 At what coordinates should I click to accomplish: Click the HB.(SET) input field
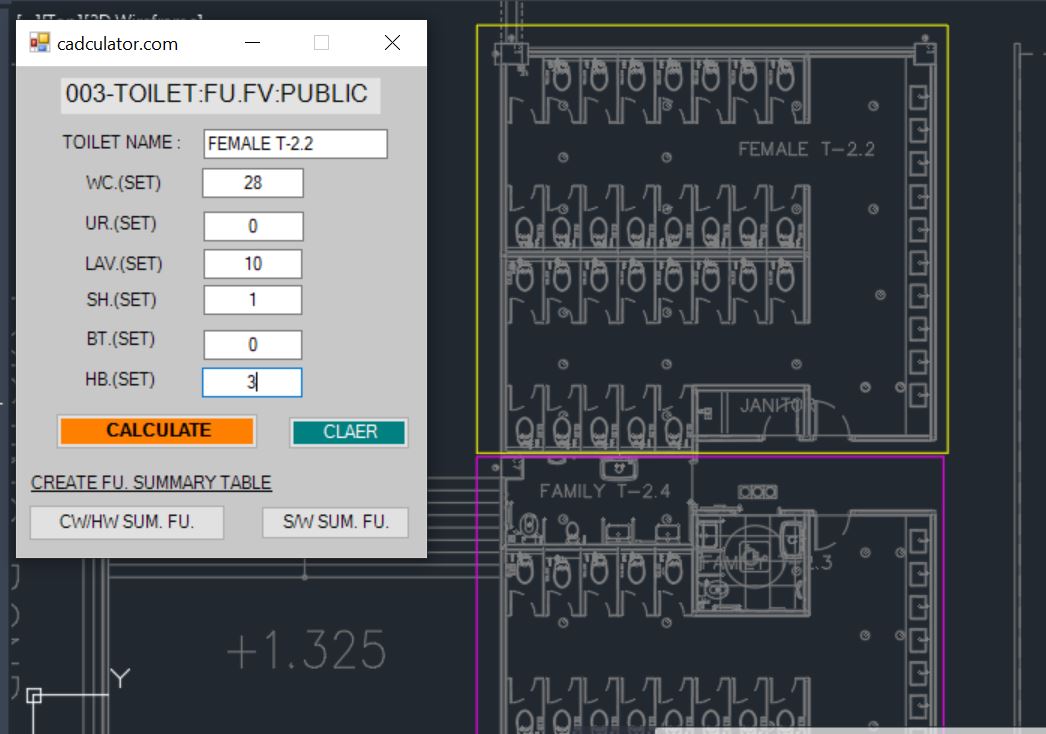coord(252,382)
